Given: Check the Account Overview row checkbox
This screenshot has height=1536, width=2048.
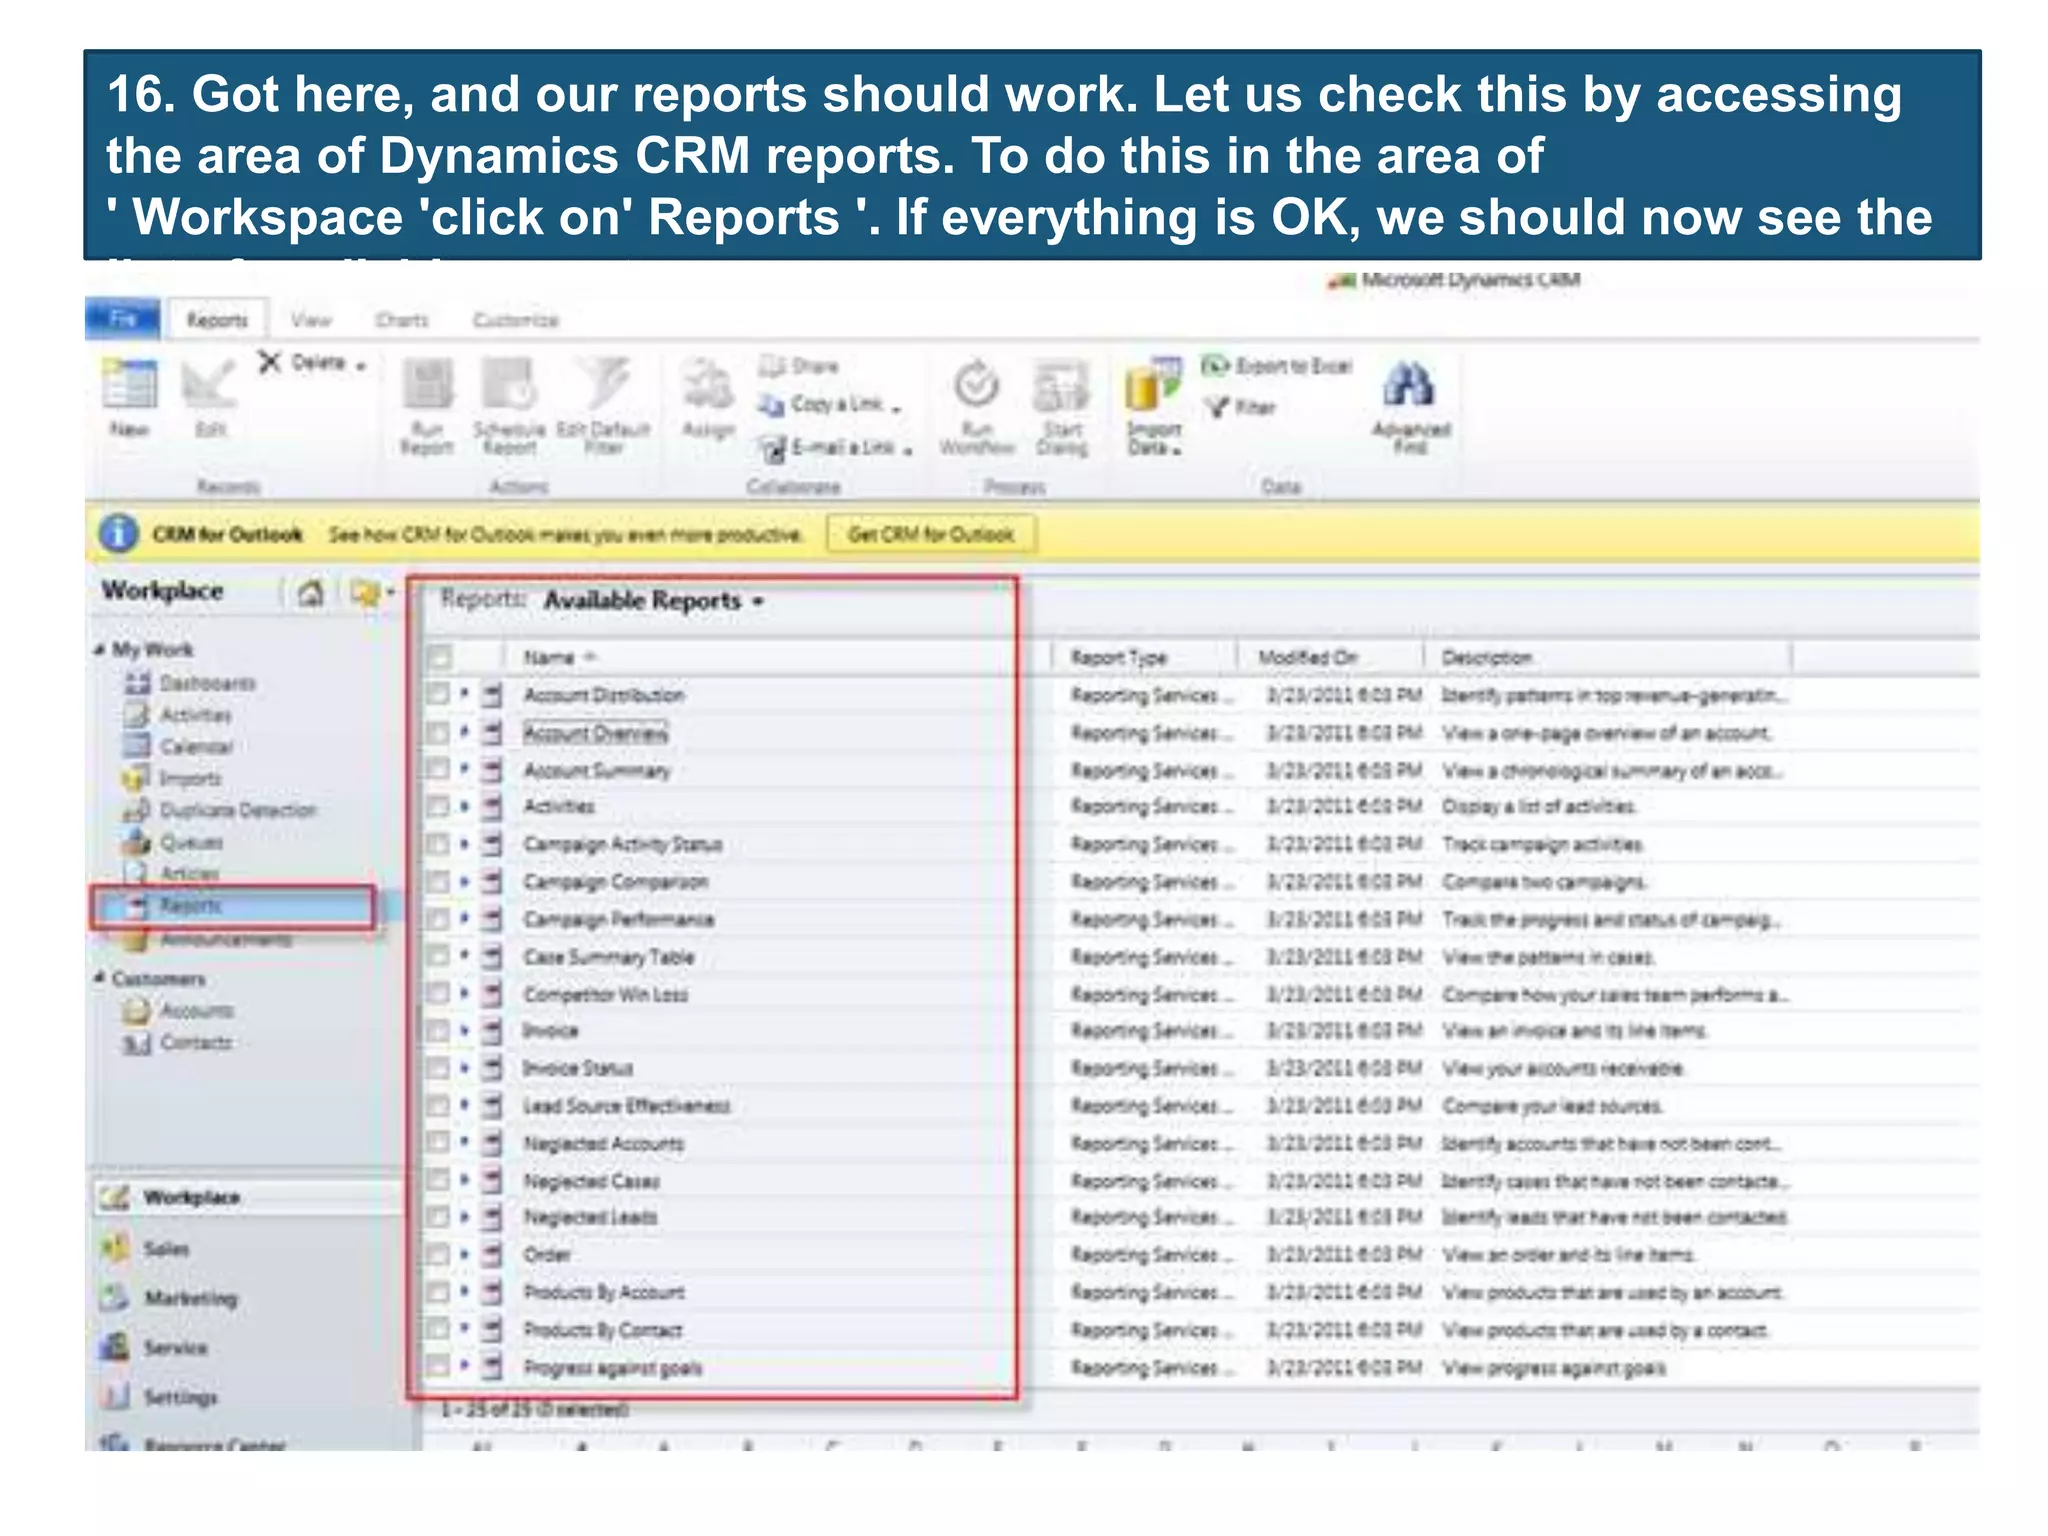Looking at the screenshot, I should tap(438, 732).
